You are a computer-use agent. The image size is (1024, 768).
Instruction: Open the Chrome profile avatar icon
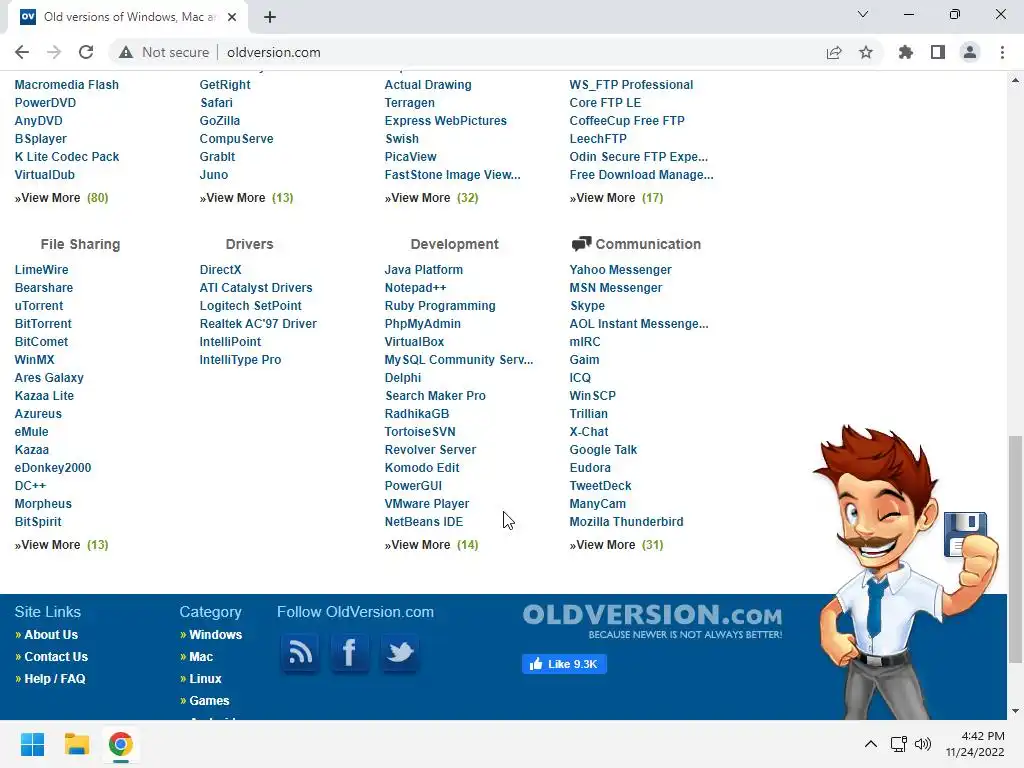tap(970, 52)
